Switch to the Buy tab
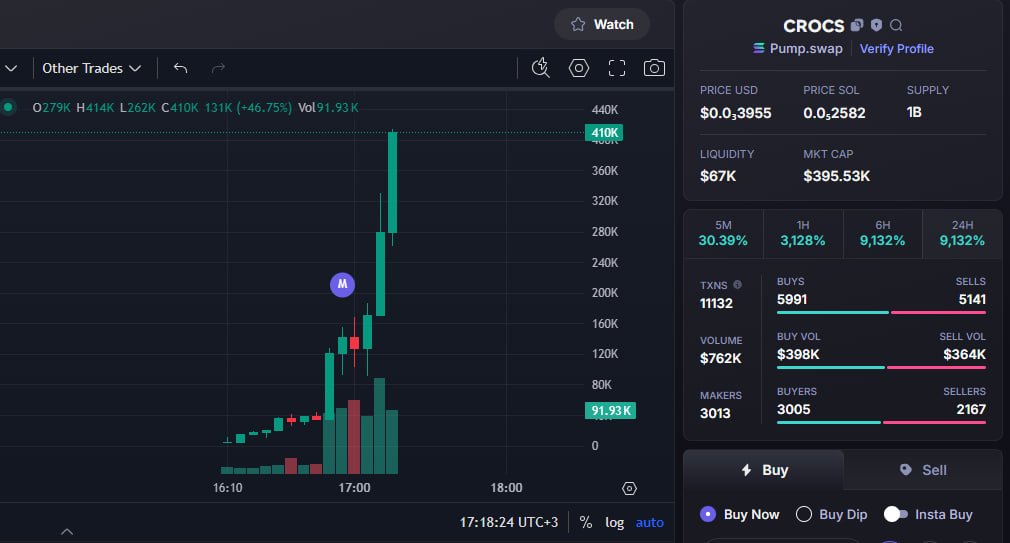Screen dimensions: 1010x543 coord(763,470)
